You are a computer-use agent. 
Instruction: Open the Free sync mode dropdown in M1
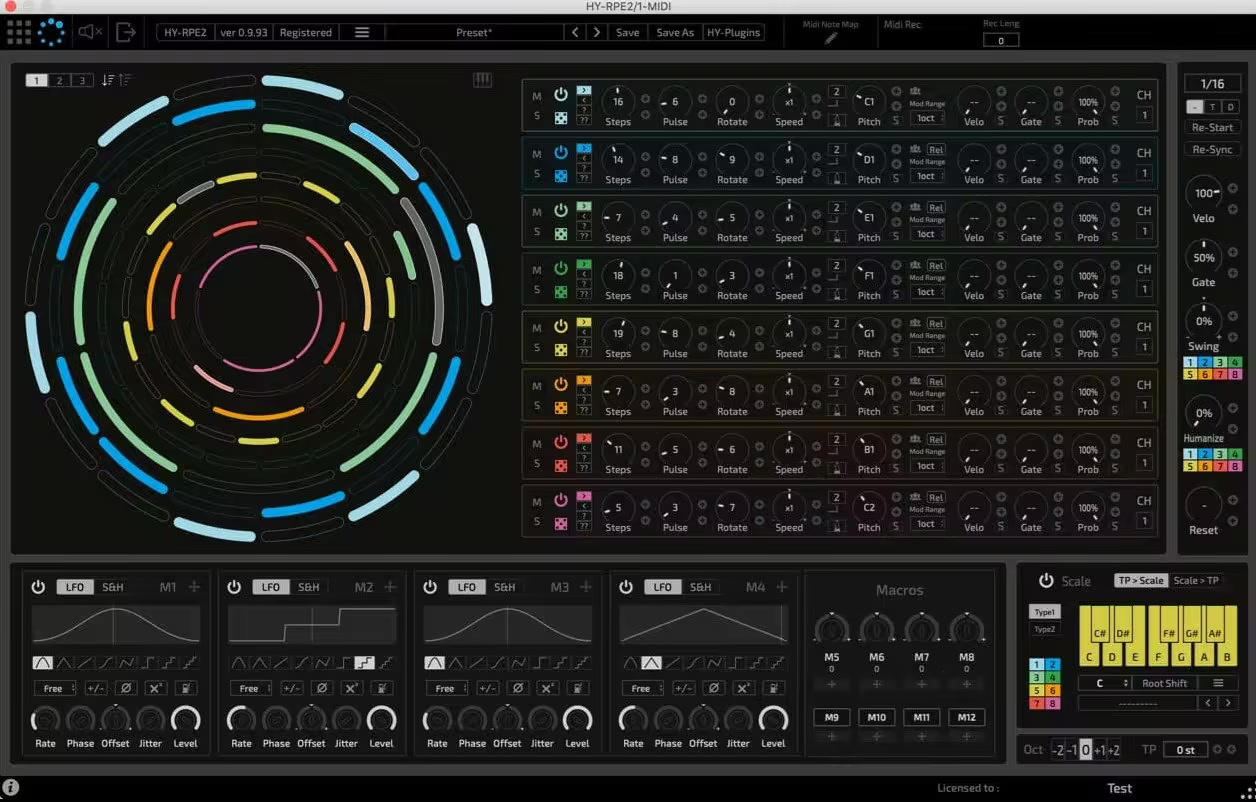54,688
